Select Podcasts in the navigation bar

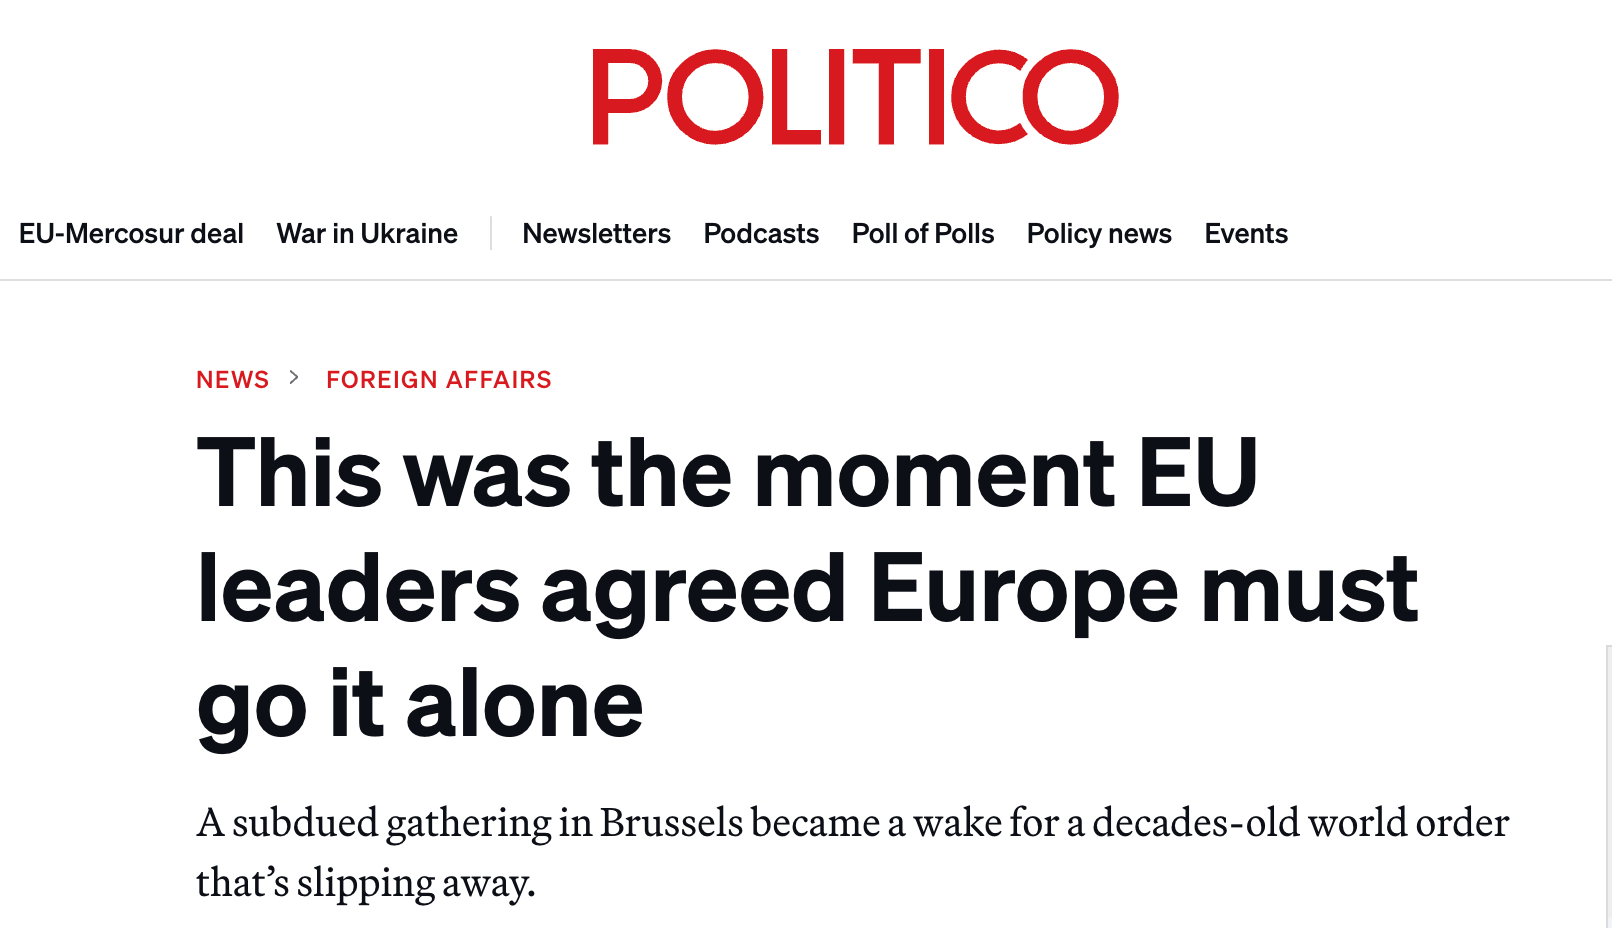pyautogui.click(x=761, y=234)
